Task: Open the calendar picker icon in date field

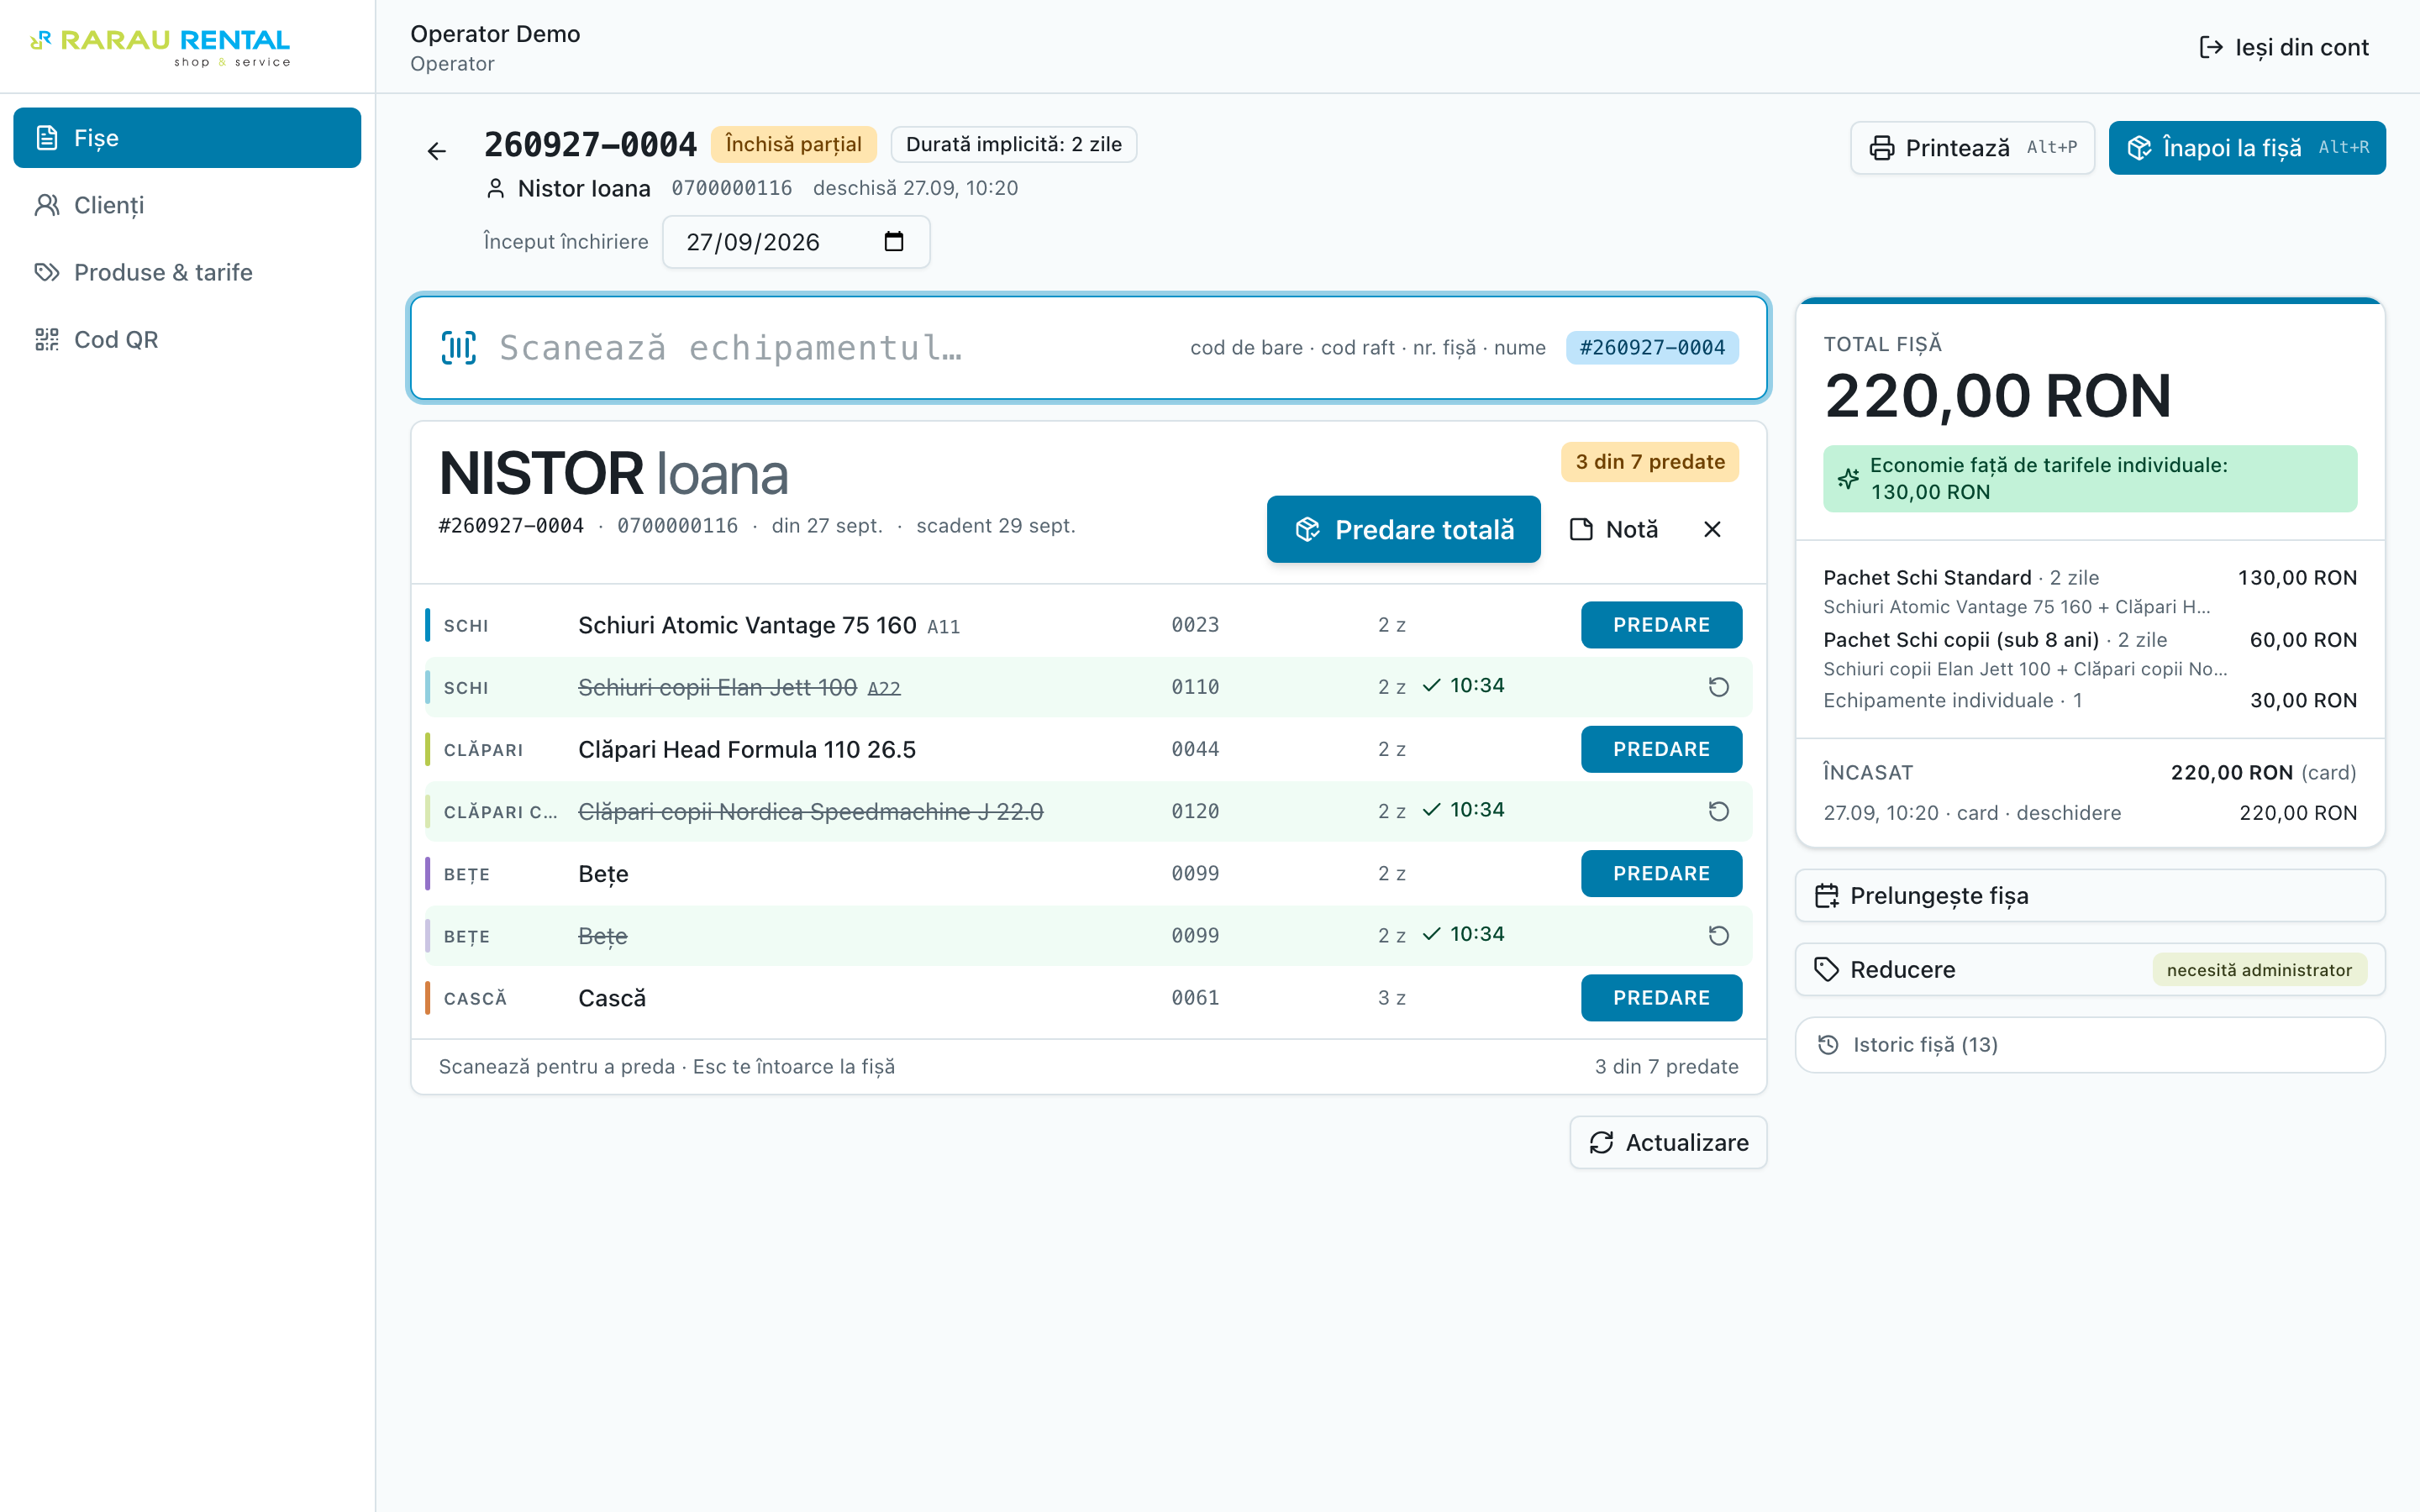Action: coord(894,242)
